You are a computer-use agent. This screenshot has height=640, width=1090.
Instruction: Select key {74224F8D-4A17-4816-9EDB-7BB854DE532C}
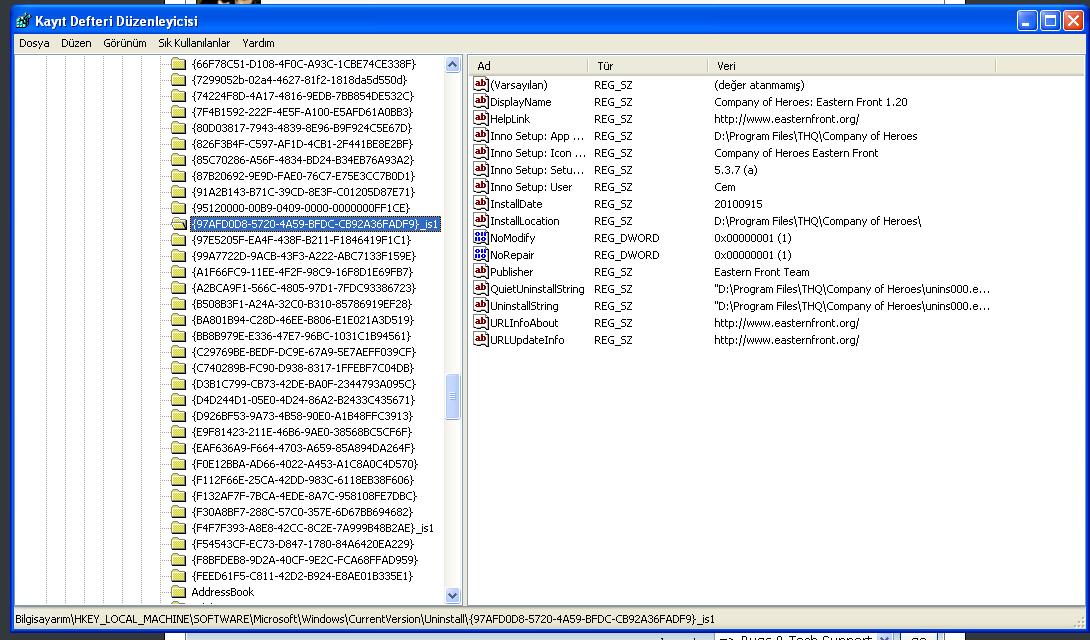[x=302, y=96]
